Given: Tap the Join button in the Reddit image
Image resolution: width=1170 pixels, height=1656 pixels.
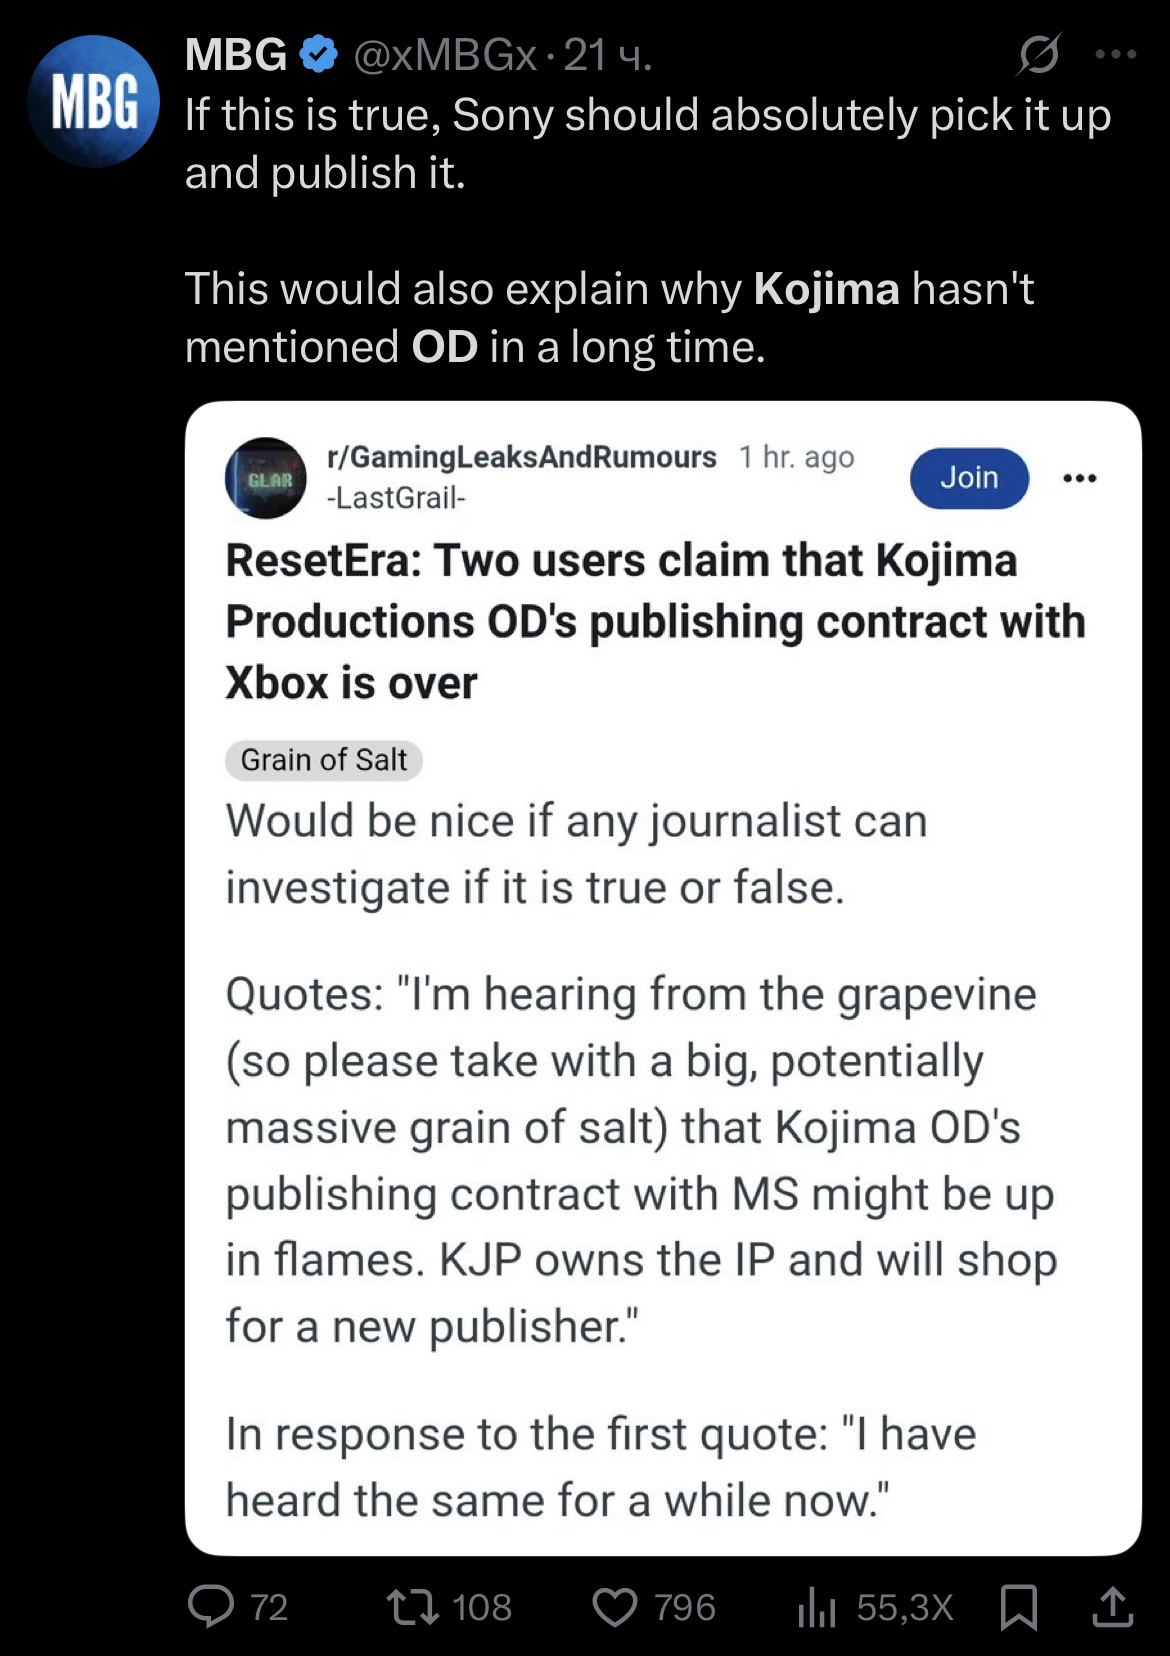Looking at the screenshot, I should (969, 478).
